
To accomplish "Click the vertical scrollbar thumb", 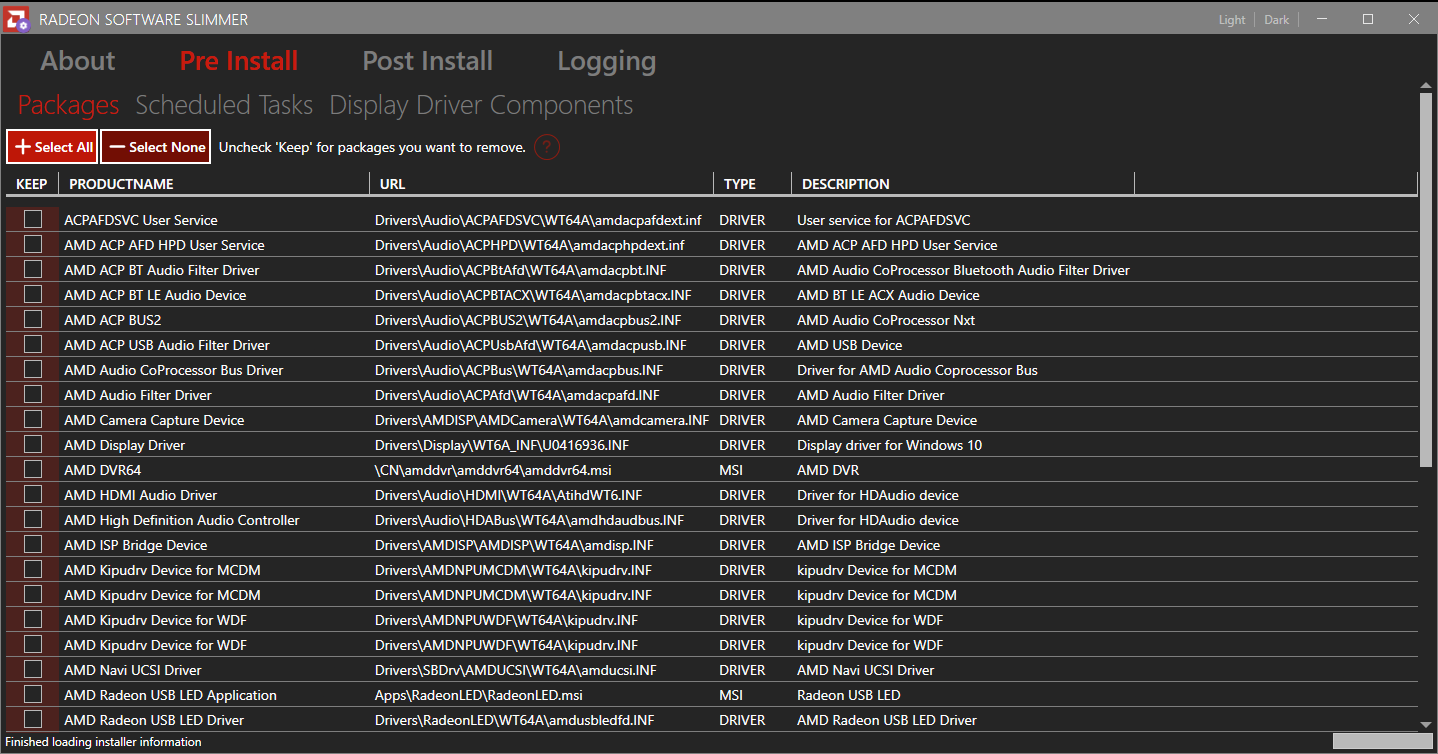I will 1426,281.
